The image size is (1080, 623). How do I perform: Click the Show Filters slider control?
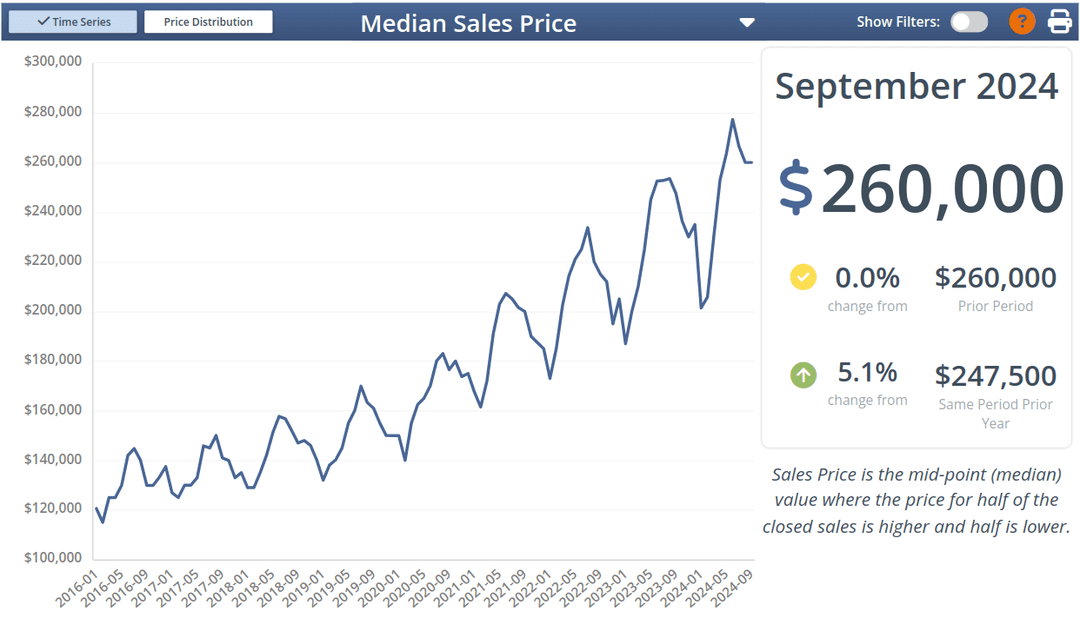coord(968,21)
